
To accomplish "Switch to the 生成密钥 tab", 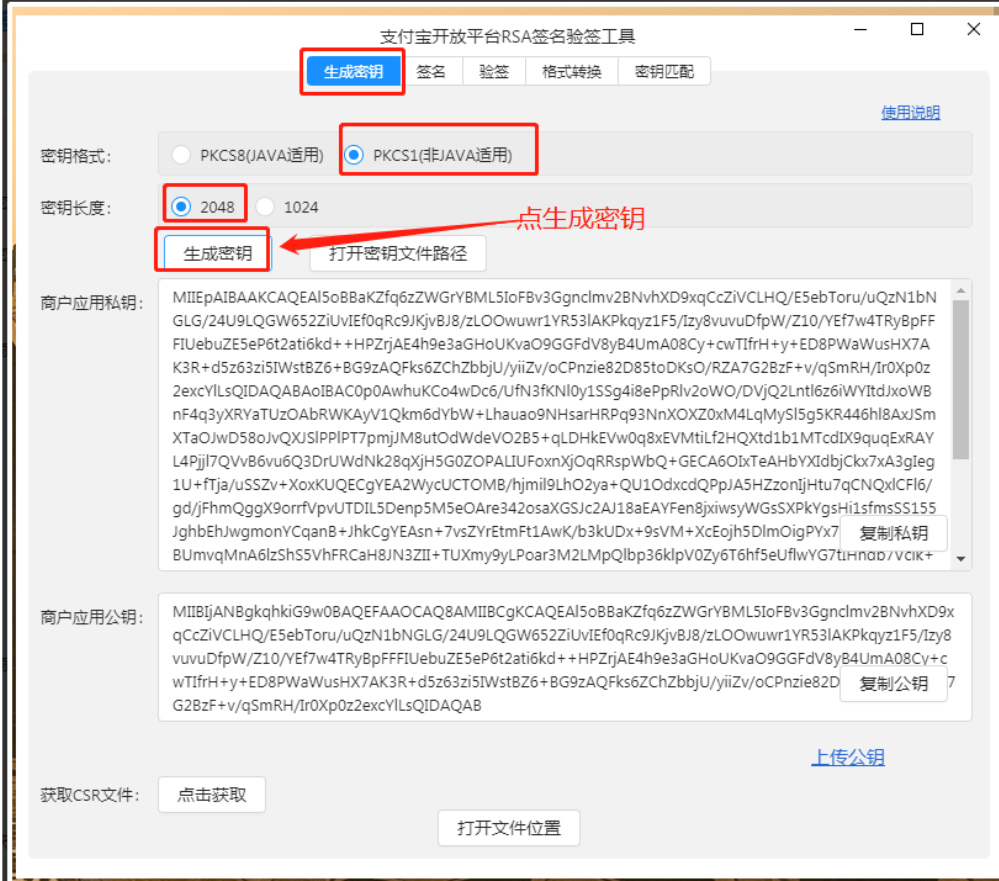I will [353, 71].
